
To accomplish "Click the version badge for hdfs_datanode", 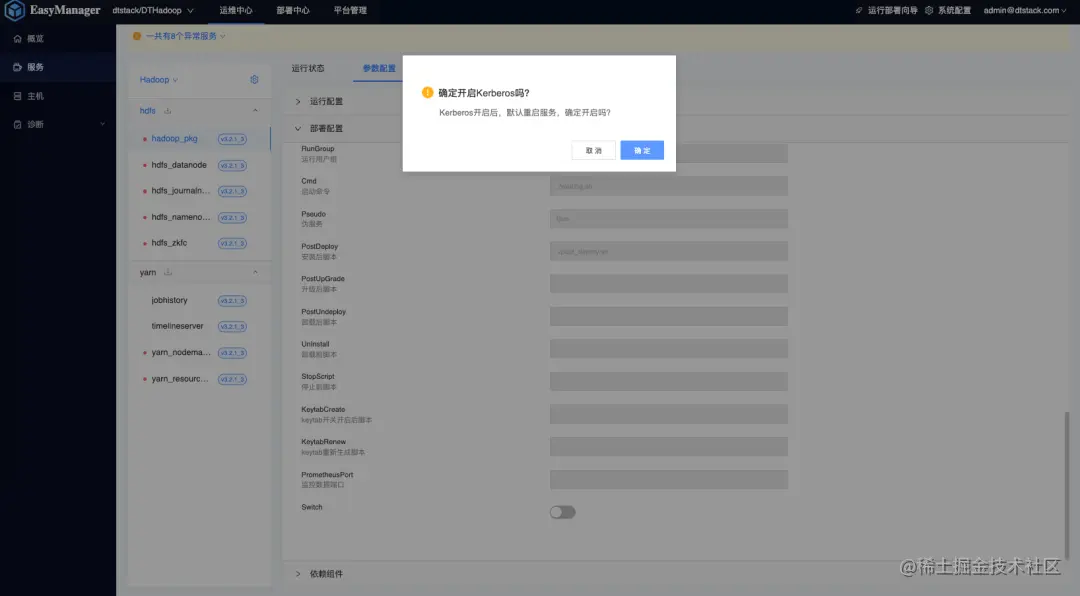I will [232, 165].
